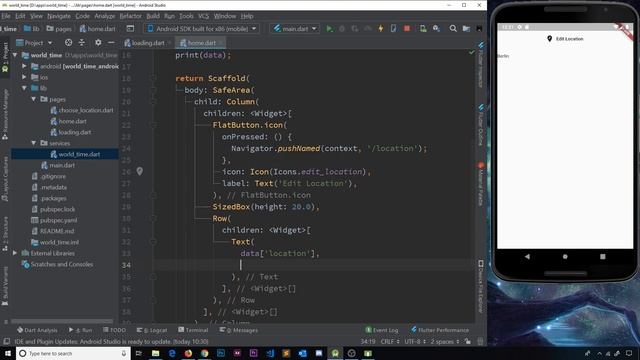Image resolution: width=640 pixels, height=360 pixels.
Task: Click the scroll-from-source target icon in Project panel
Action: 69,42
